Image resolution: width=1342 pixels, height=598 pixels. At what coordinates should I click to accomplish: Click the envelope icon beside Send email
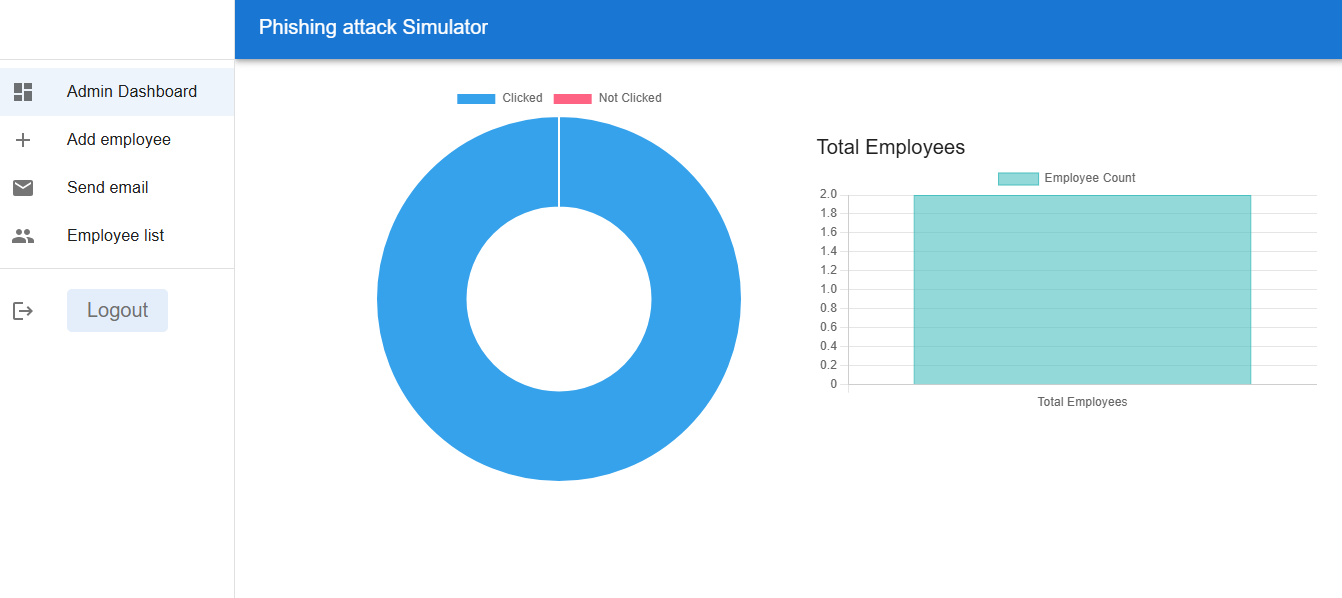click(x=23, y=188)
